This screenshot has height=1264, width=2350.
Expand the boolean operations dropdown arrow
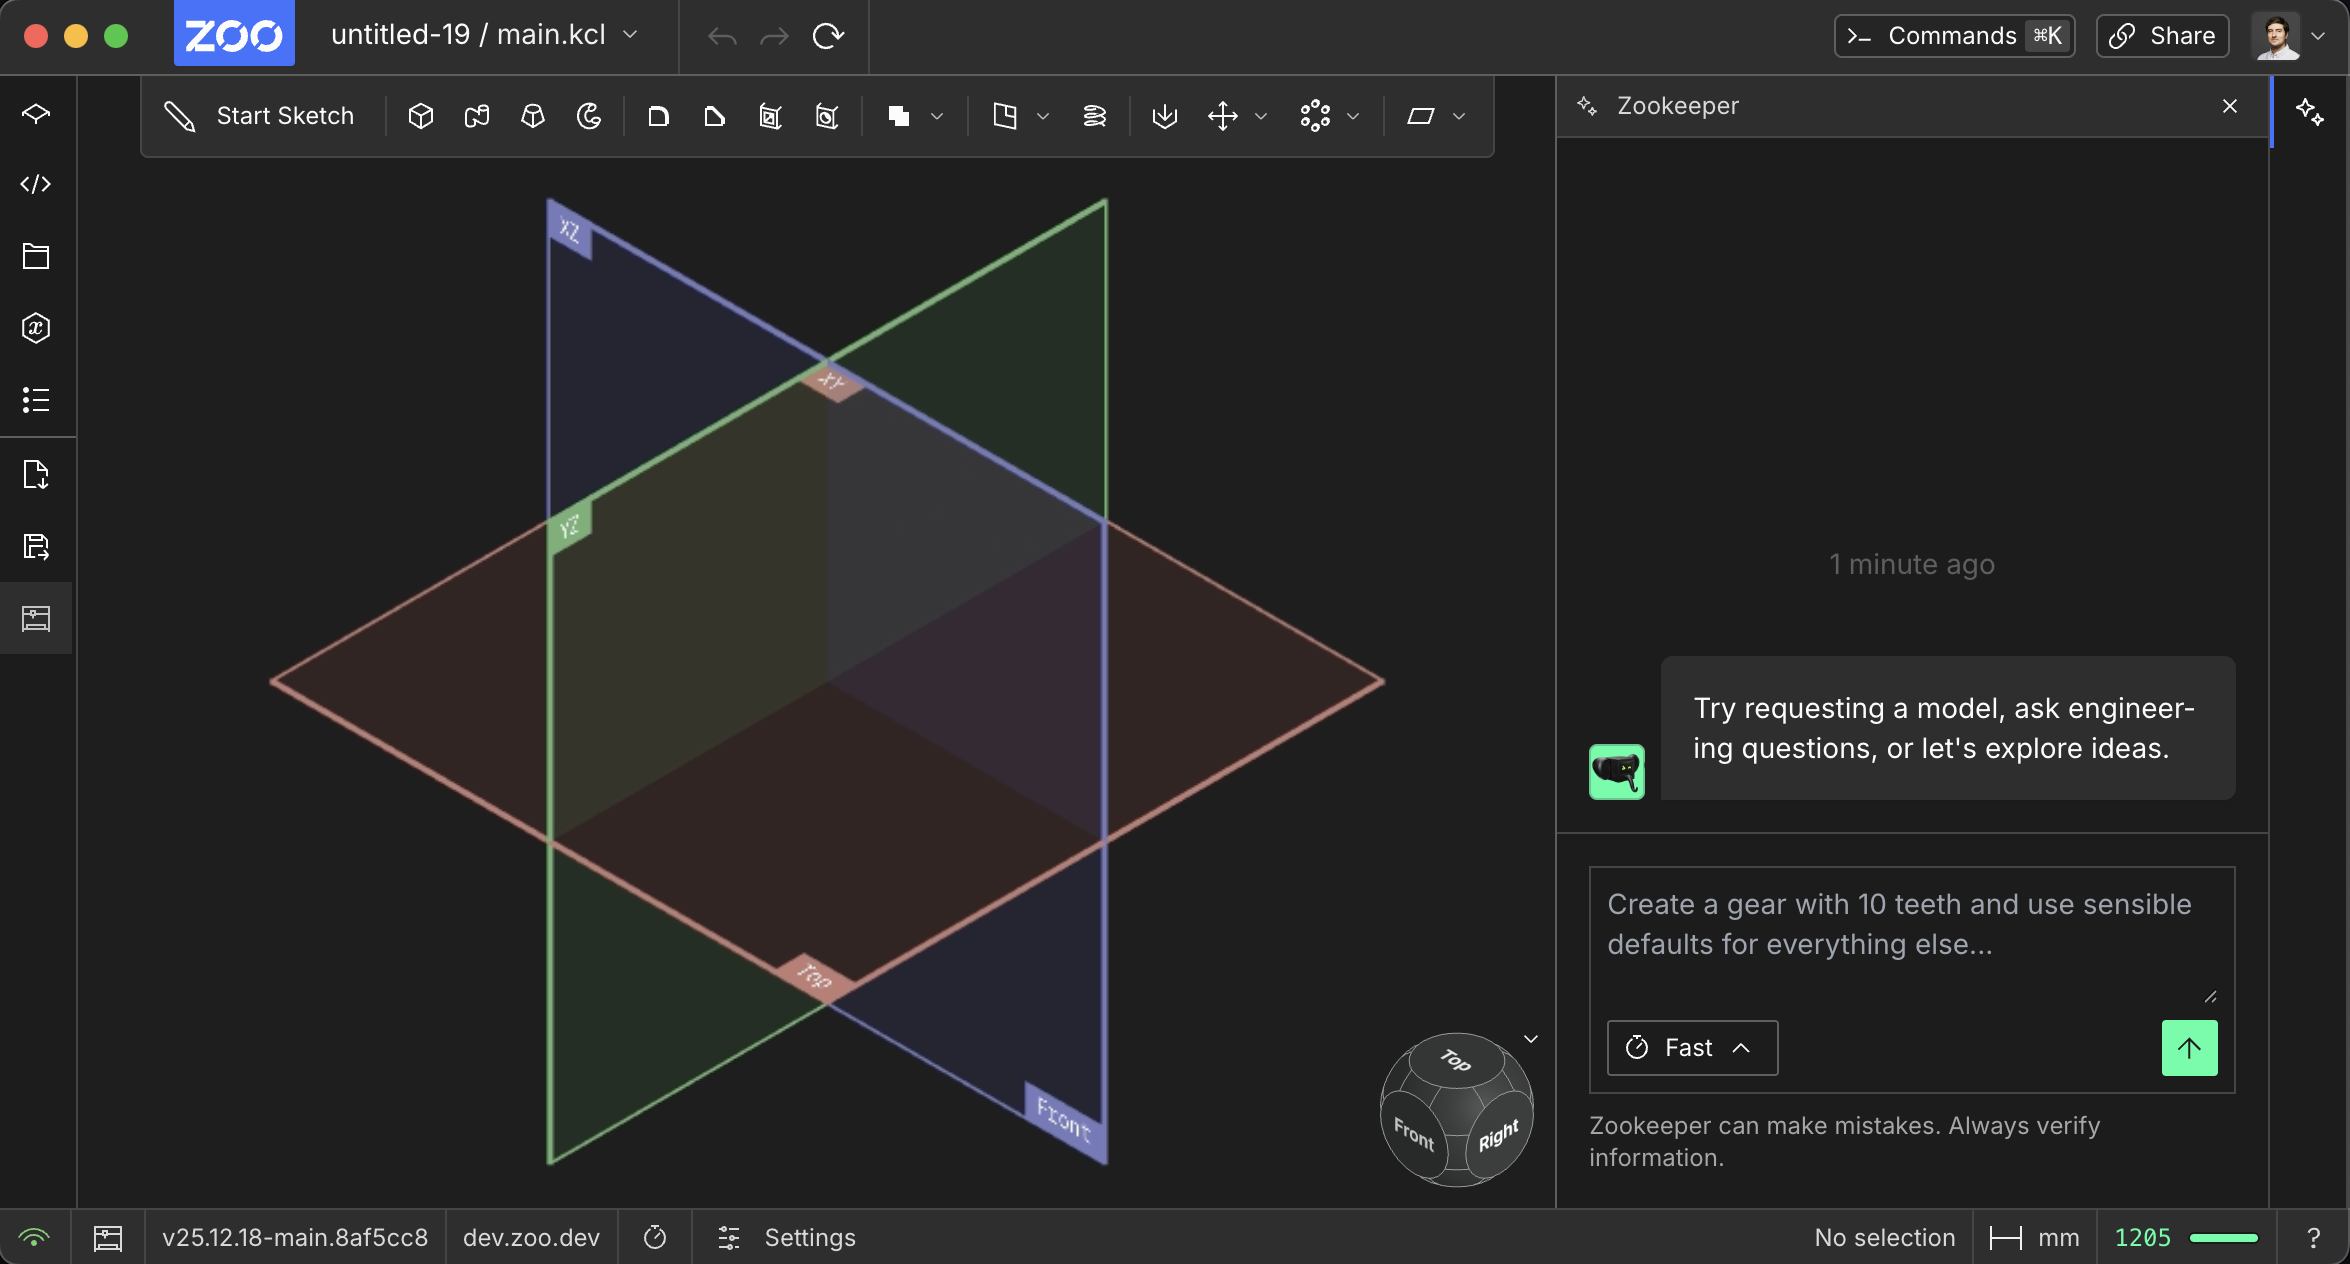coord(937,116)
